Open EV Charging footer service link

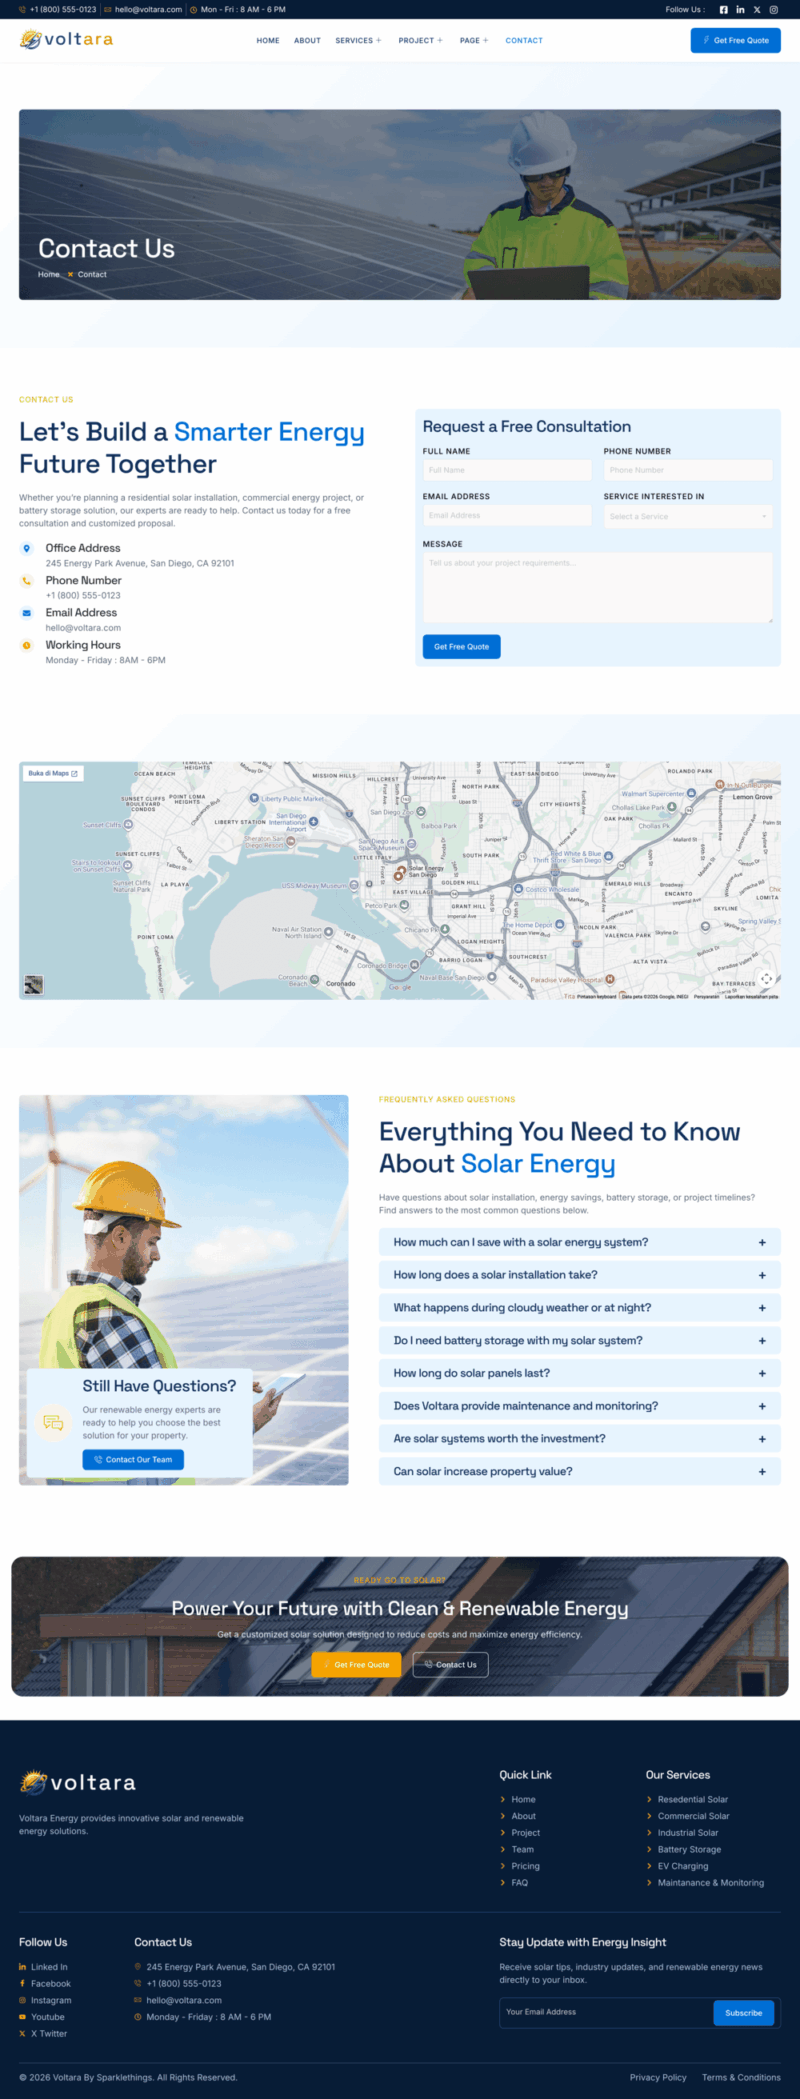click(x=683, y=1866)
